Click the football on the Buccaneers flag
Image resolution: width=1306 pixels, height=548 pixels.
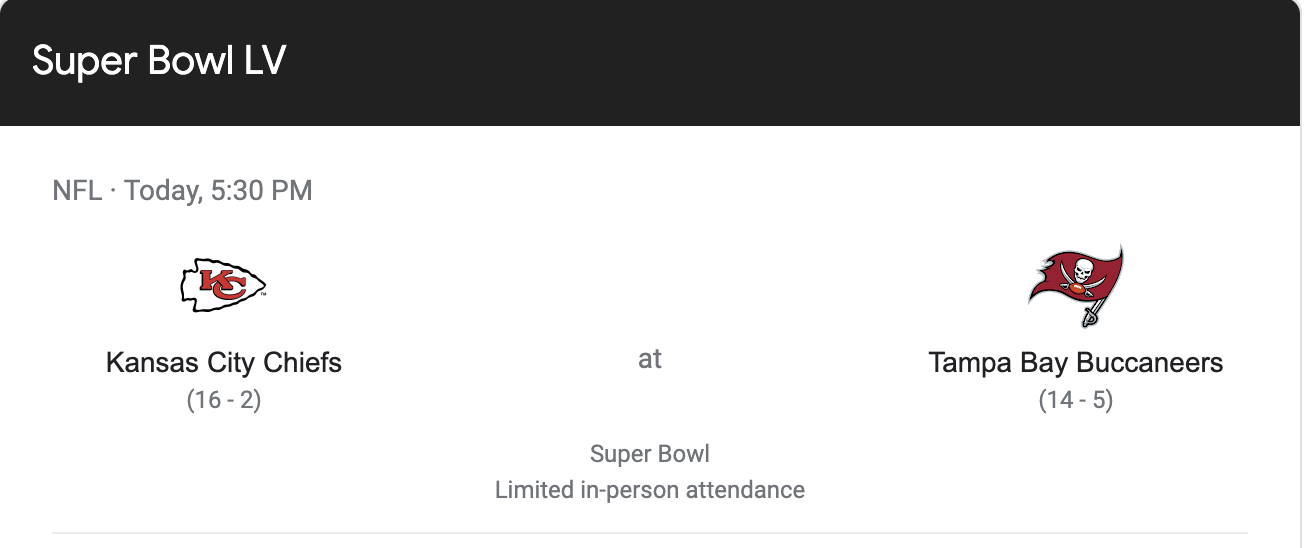tap(1076, 289)
